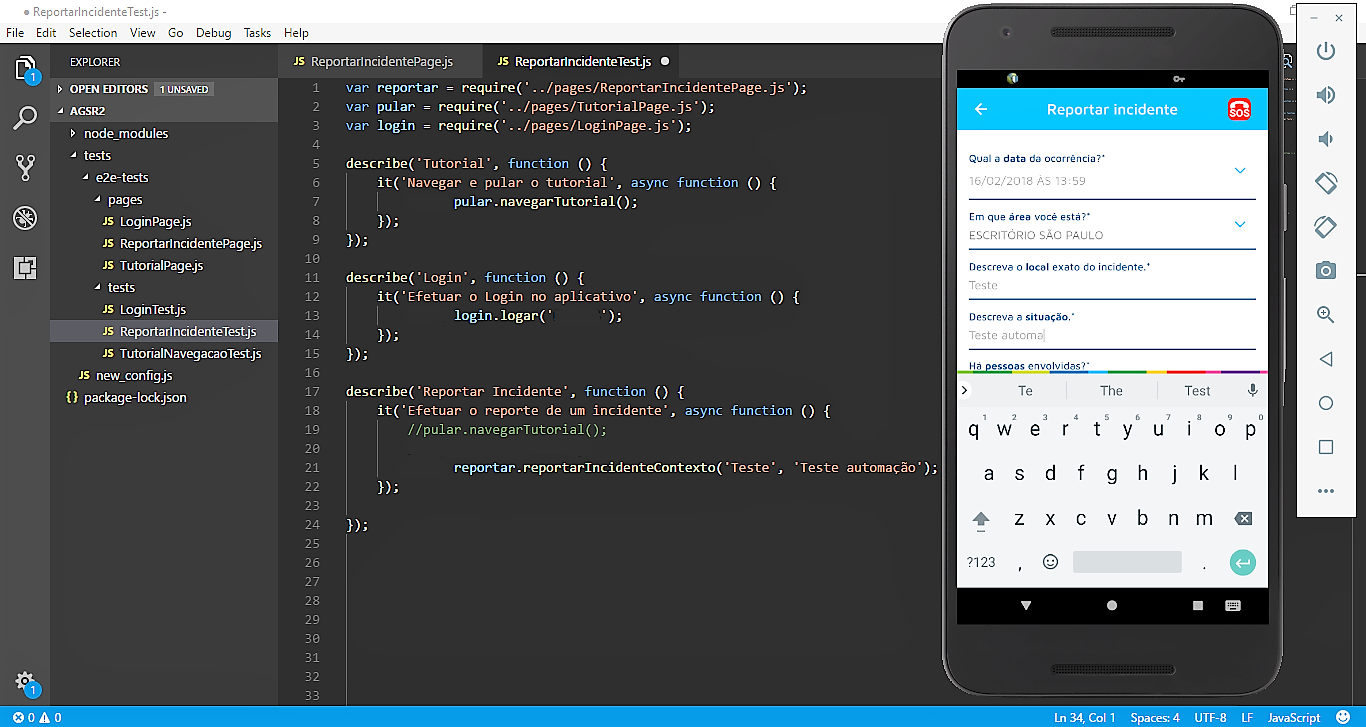Screen dimensions: 1366x727
Task: Open LoginPage.js in explorer
Action: pos(155,221)
